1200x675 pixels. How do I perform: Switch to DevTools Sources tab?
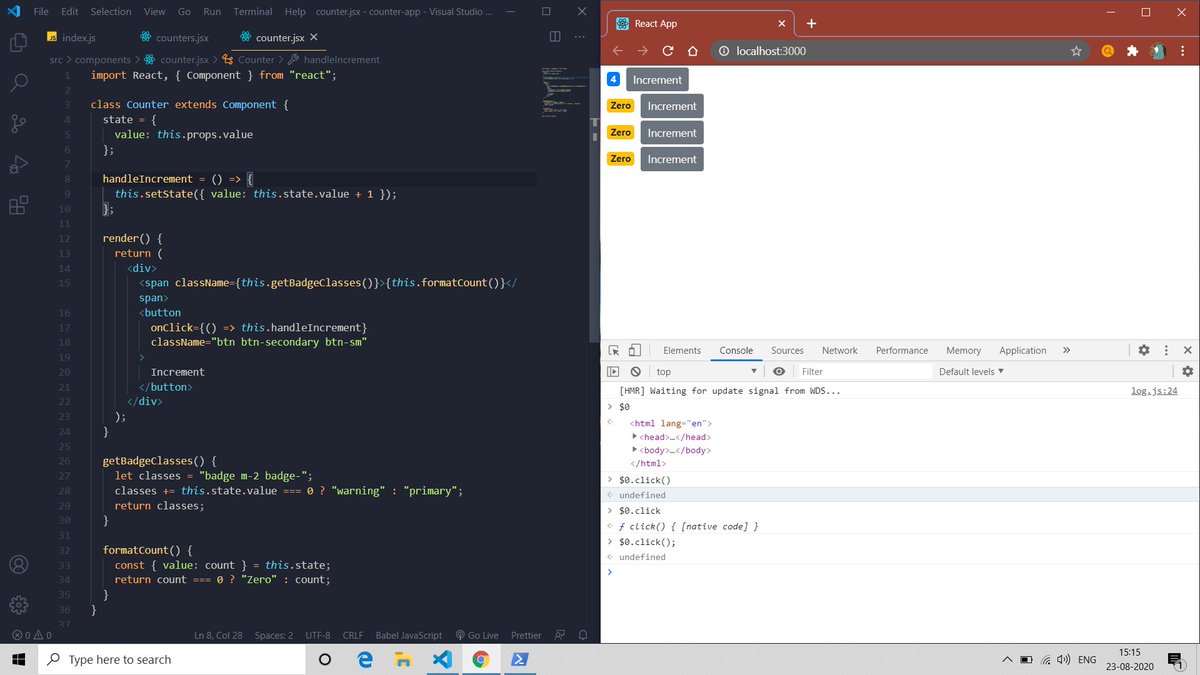pyautogui.click(x=787, y=350)
